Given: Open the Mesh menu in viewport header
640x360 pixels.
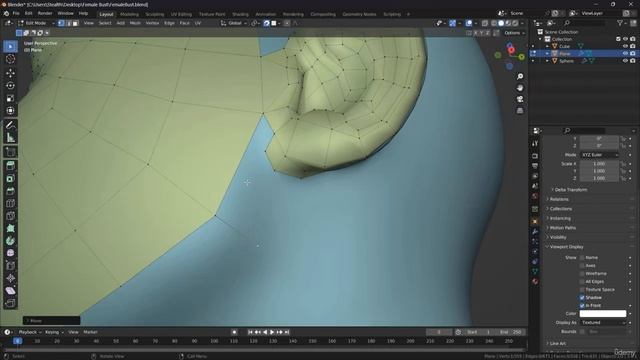Looking at the screenshot, I should coord(135,23).
